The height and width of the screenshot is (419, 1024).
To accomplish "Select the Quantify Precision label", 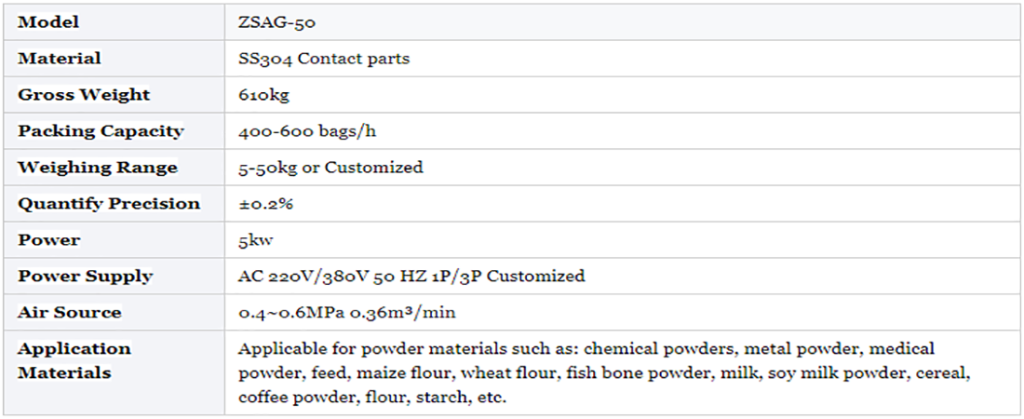I will 109,203.
